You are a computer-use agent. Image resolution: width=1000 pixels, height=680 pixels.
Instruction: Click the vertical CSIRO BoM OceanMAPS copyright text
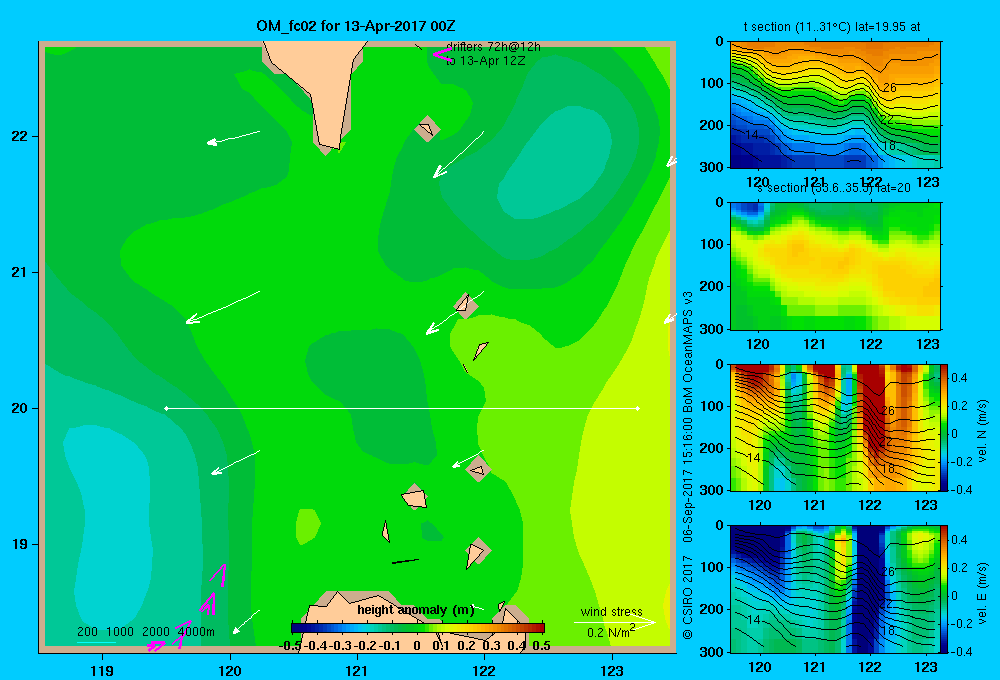click(688, 465)
